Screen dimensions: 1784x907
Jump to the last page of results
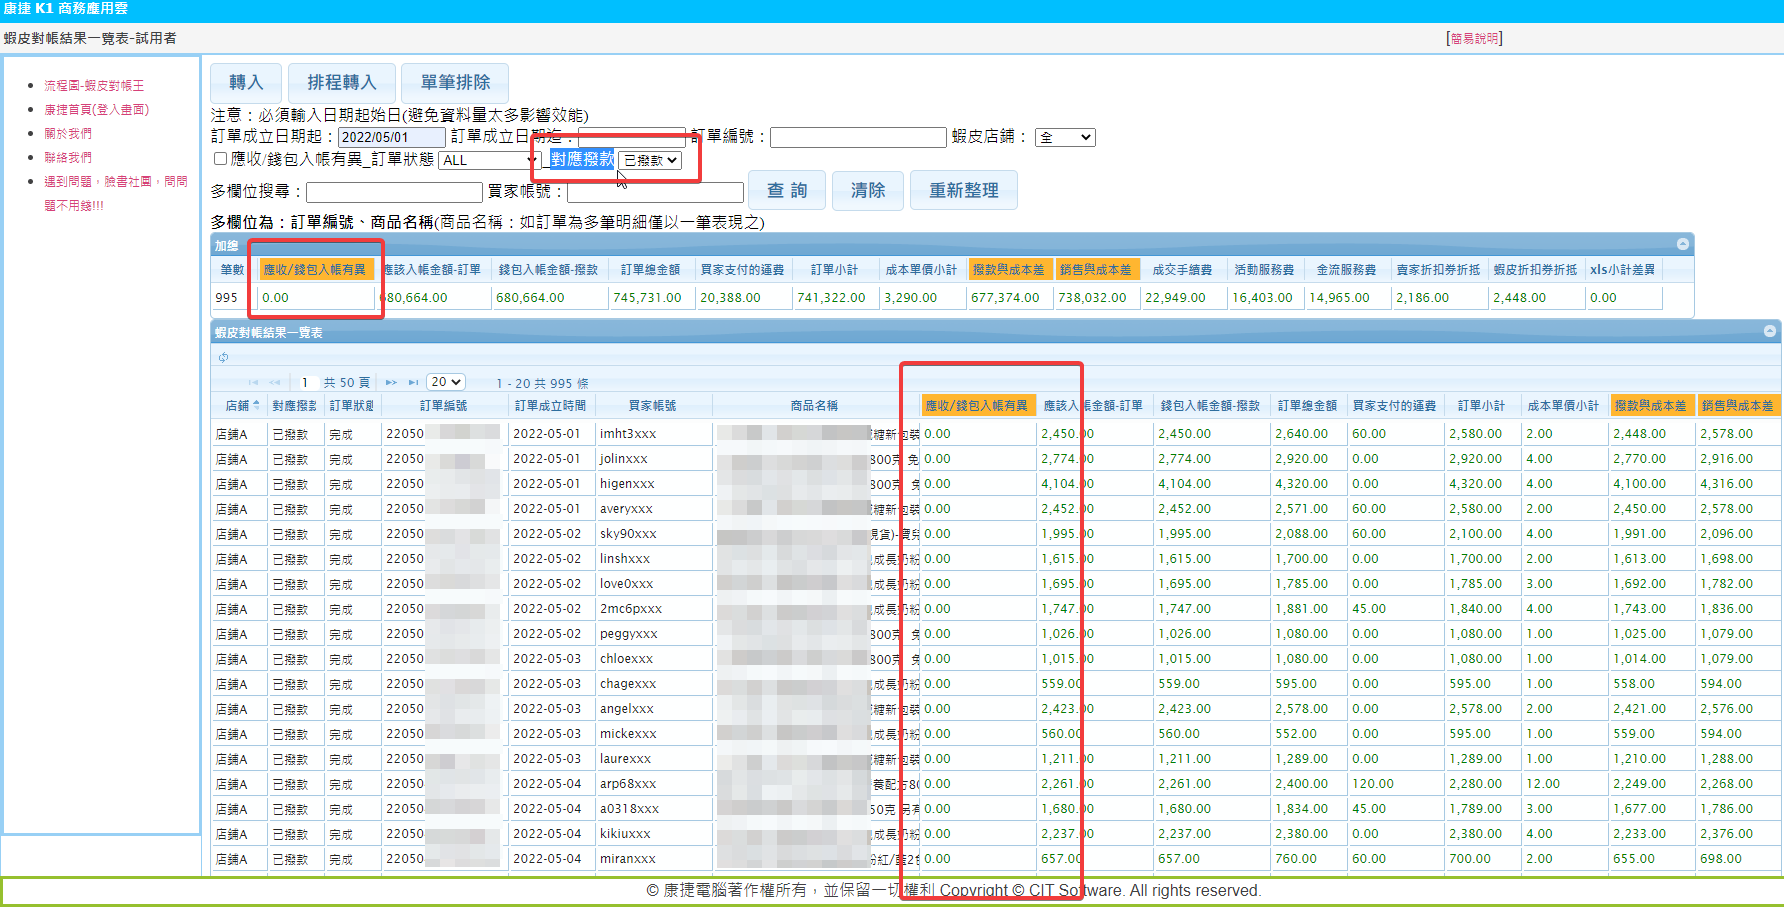pos(413,383)
